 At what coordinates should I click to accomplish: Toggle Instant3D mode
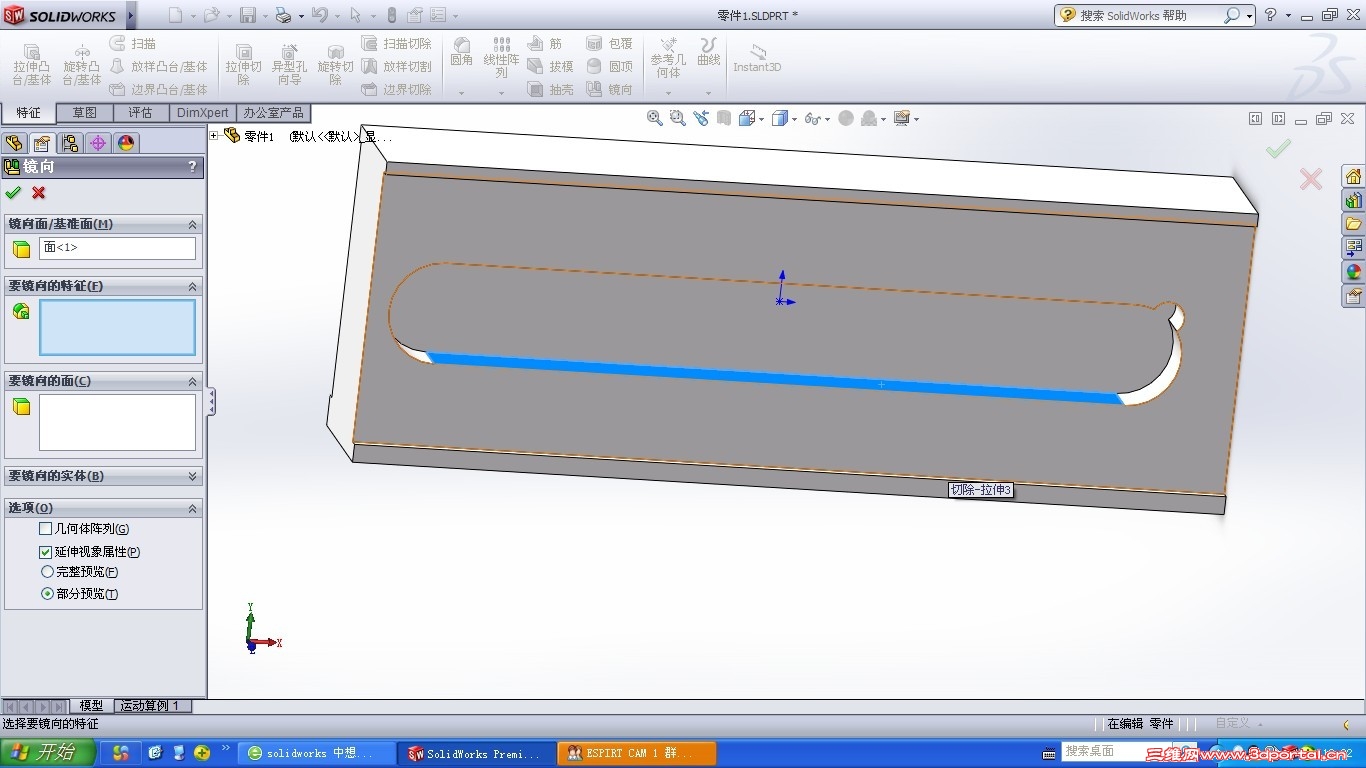point(757,58)
